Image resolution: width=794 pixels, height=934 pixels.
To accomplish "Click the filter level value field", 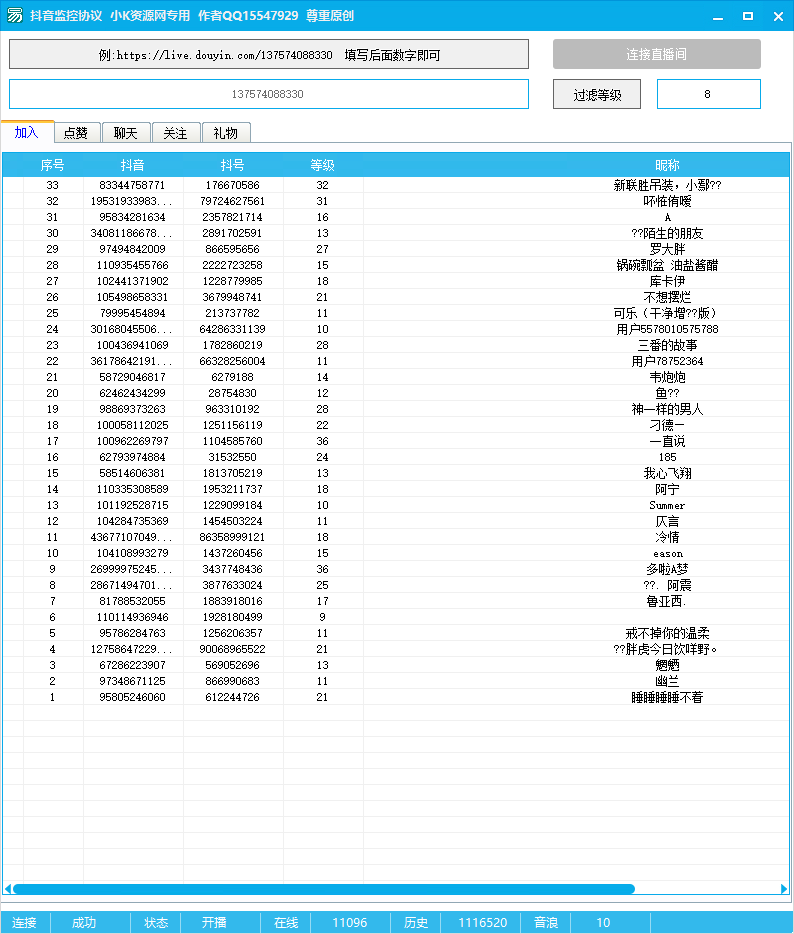I will 708,94.
